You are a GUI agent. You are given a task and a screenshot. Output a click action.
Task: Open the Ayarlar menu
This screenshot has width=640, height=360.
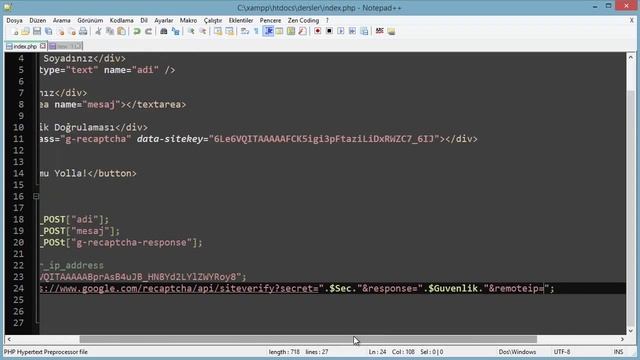164,20
